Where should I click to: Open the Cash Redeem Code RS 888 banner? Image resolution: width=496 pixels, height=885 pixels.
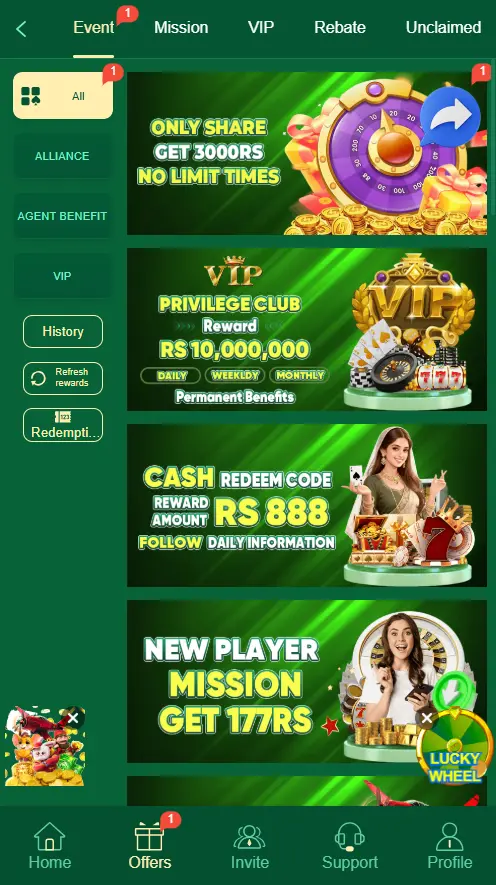tap(306, 505)
